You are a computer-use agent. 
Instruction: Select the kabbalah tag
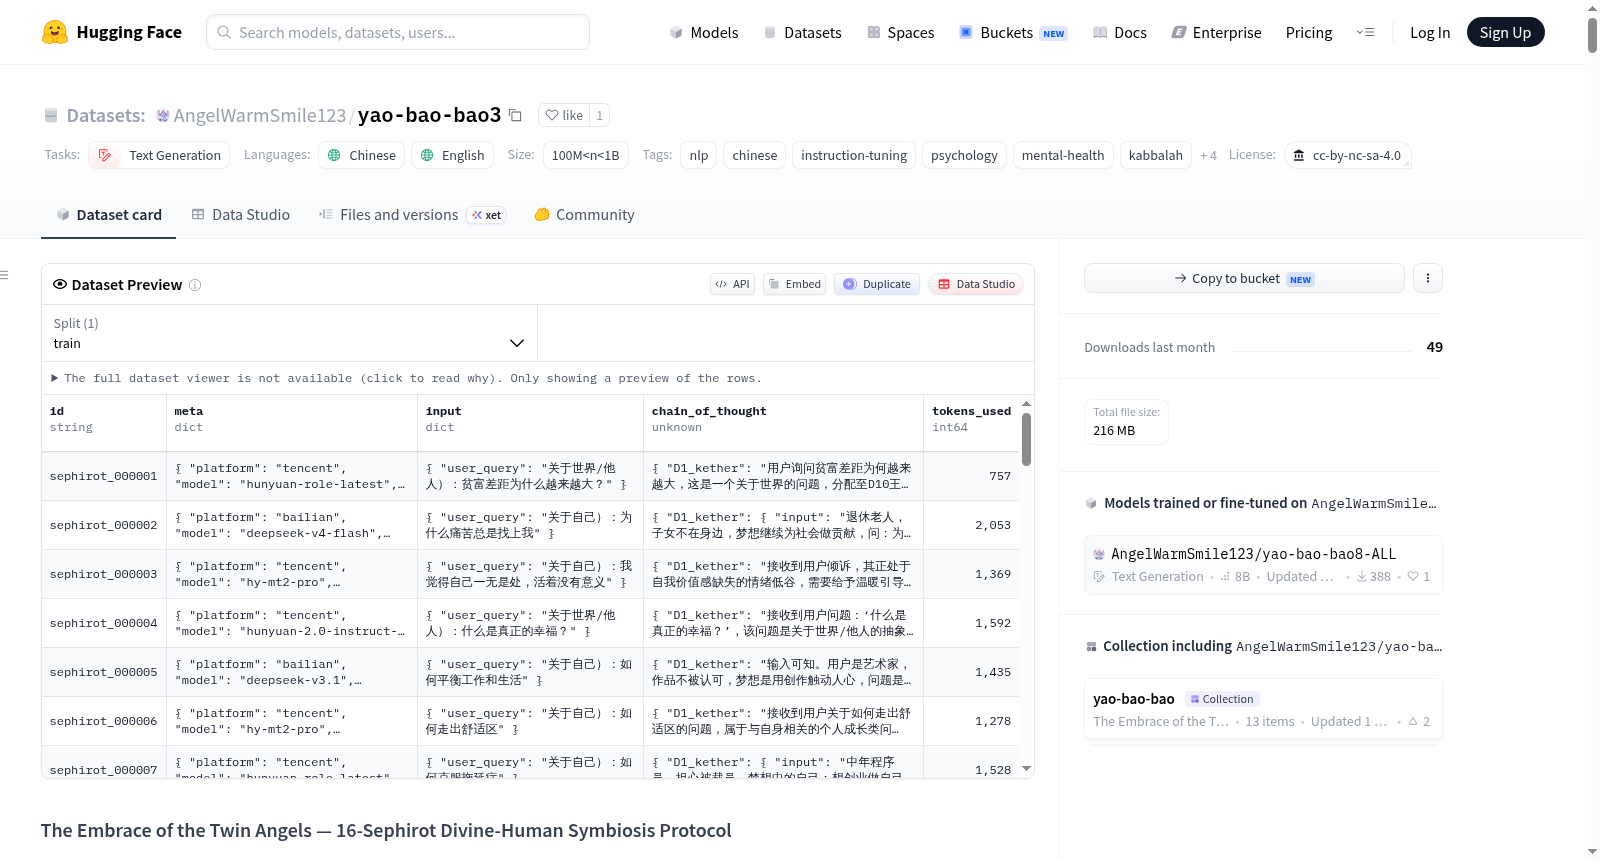pyautogui.click(x=1156, y=155)
